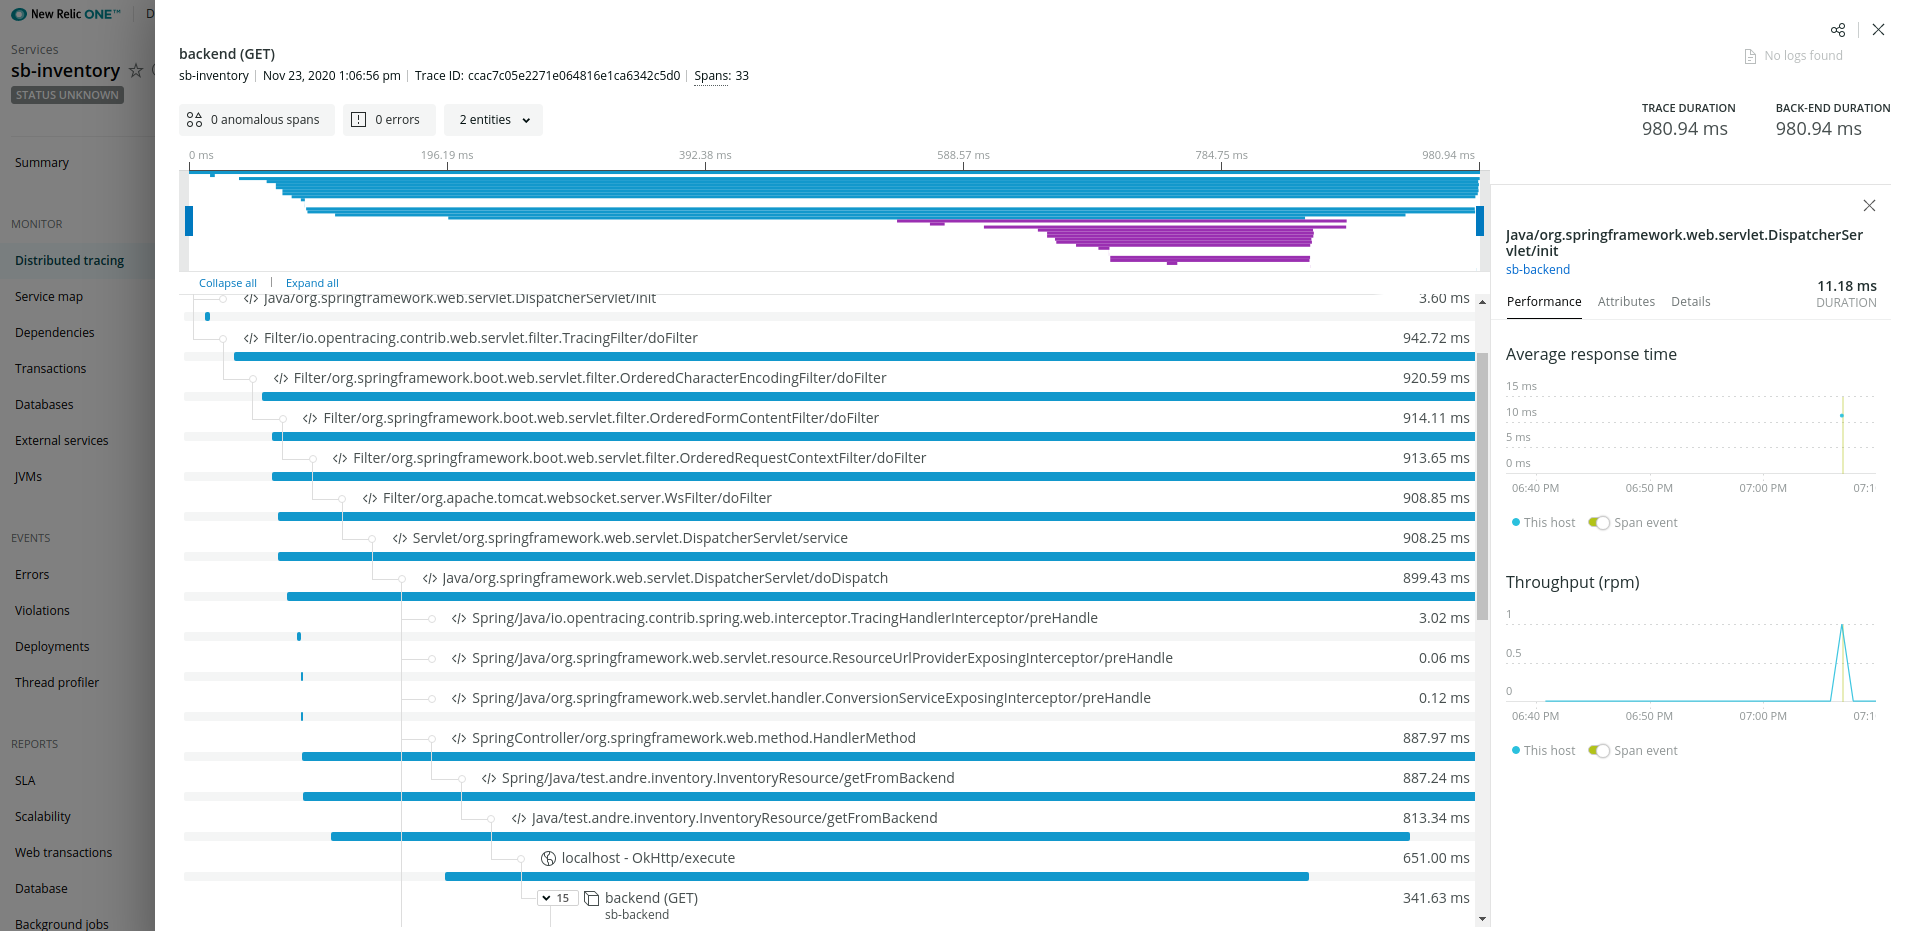Switch to the Attributes tab
Screen dimensions: 1913x931
1626,302
